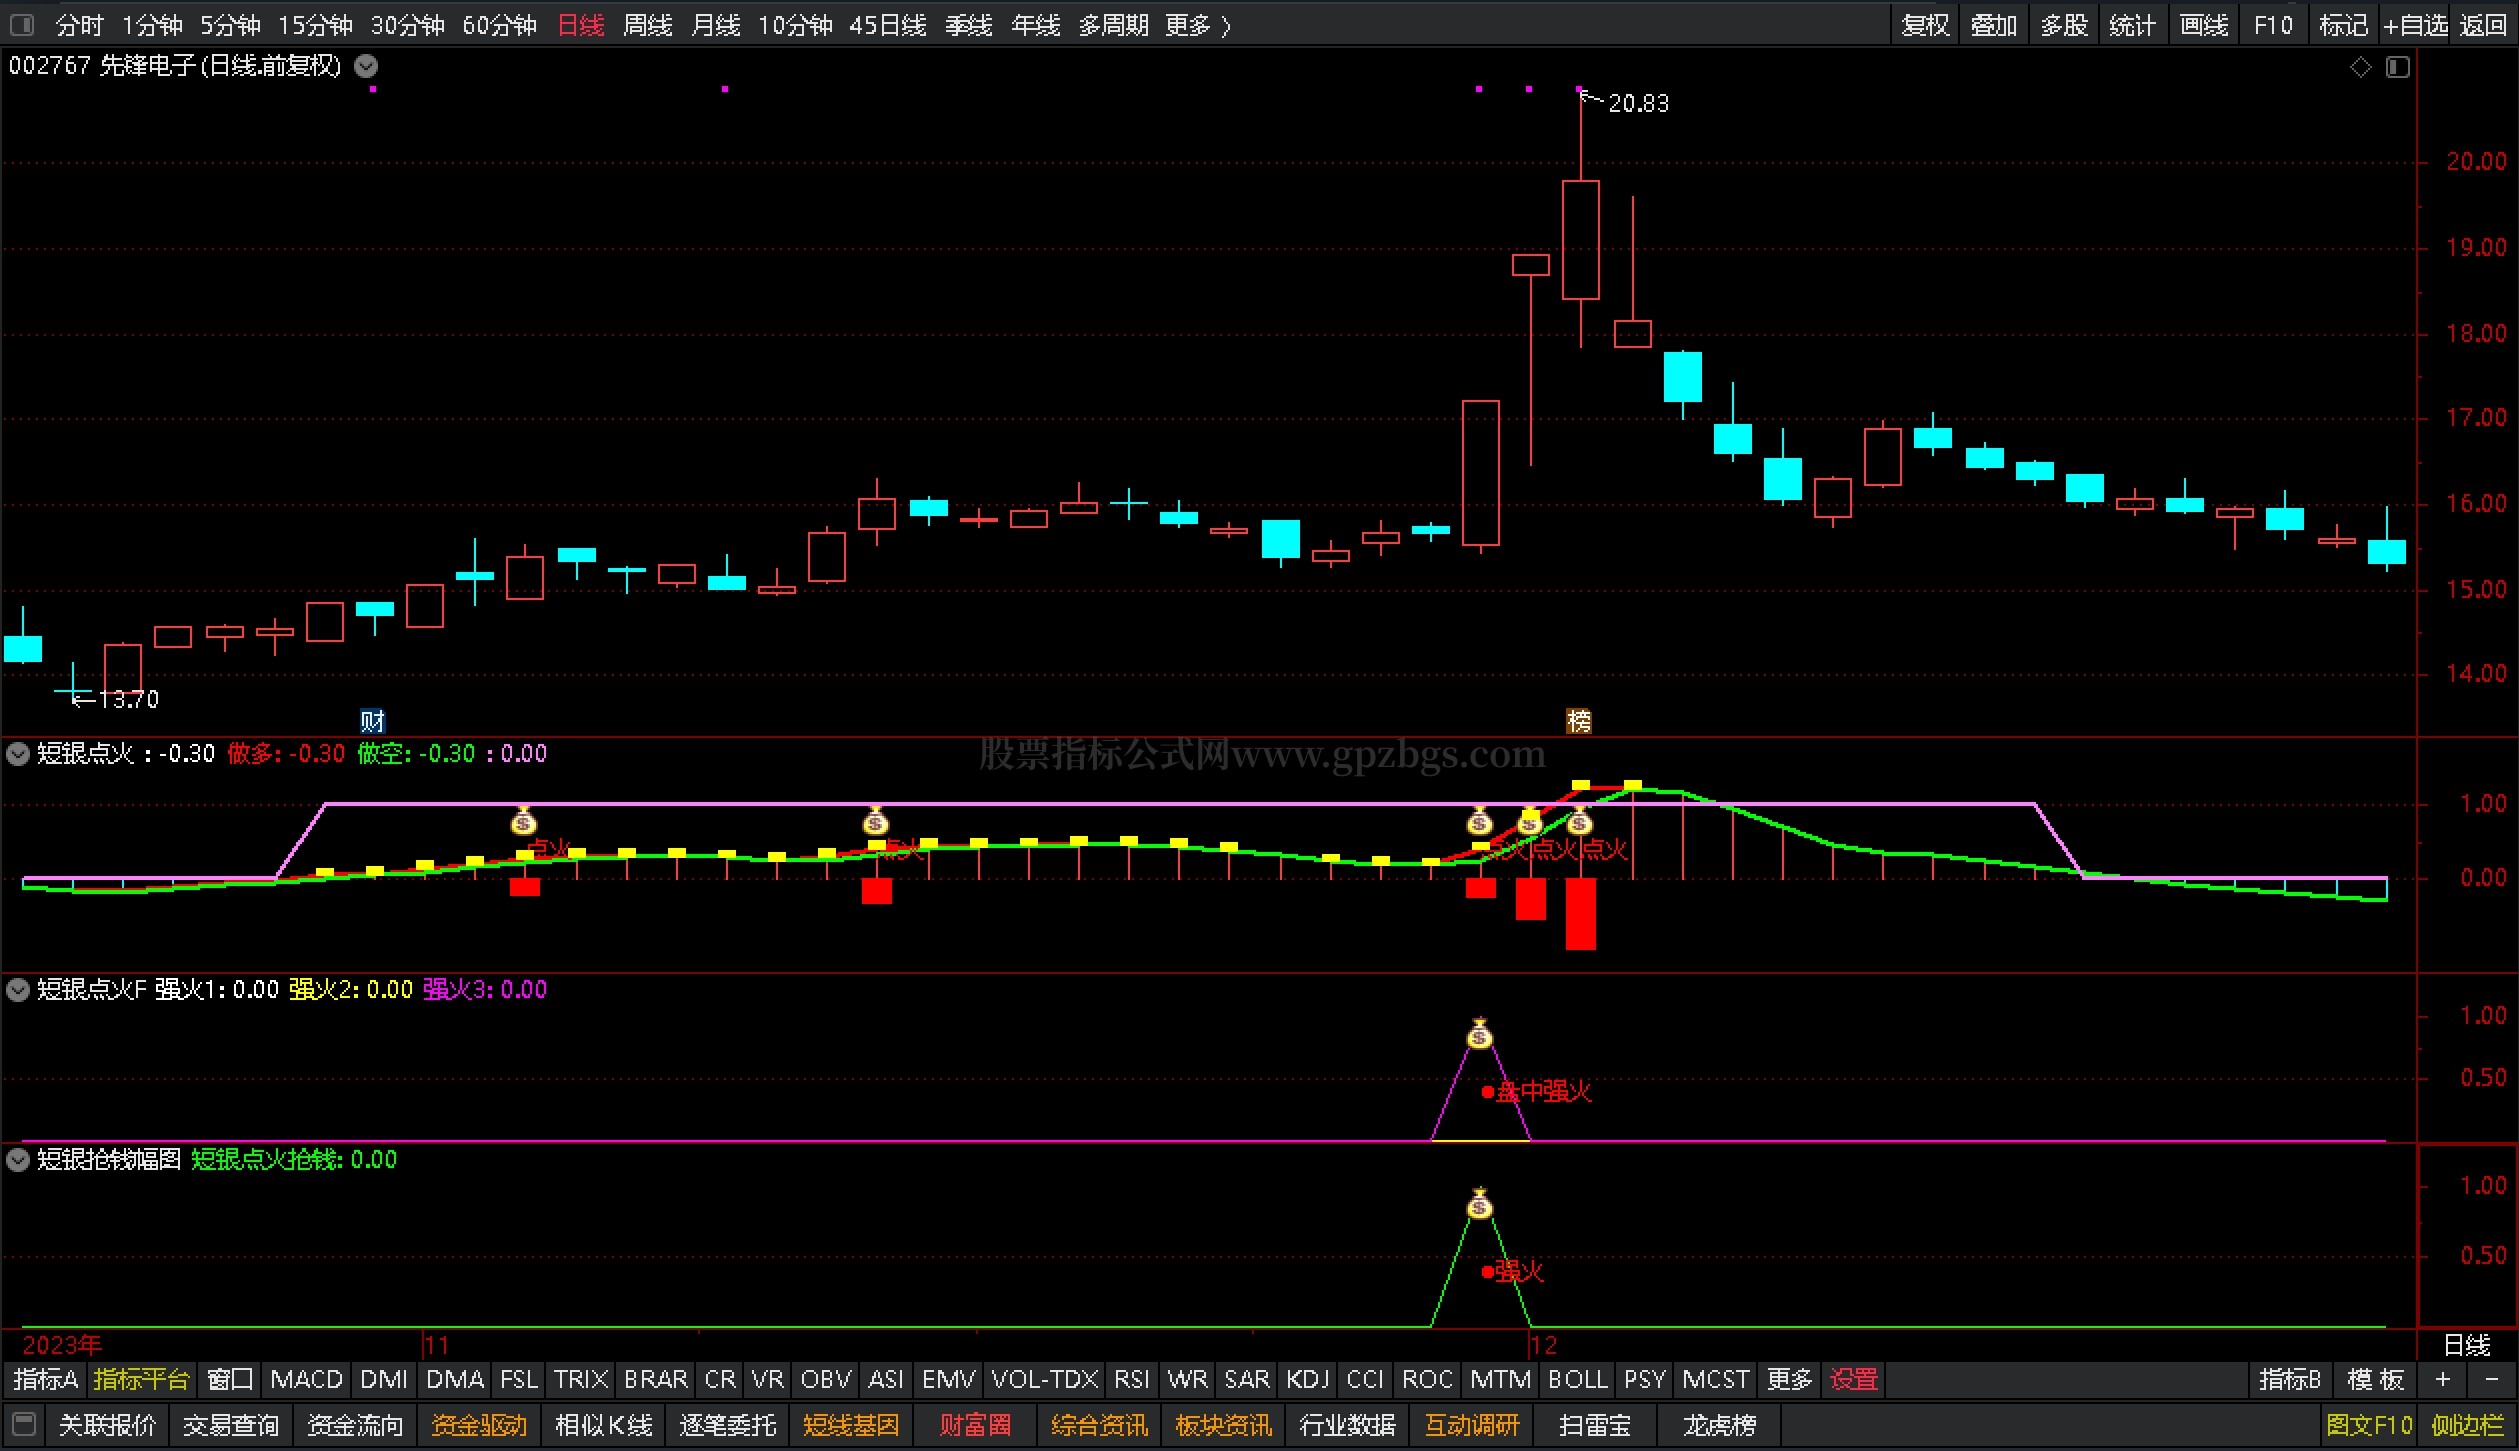
Task: Click the bottom-left panel icon beside 关联报价
Action: click(x=24, y=1424)
